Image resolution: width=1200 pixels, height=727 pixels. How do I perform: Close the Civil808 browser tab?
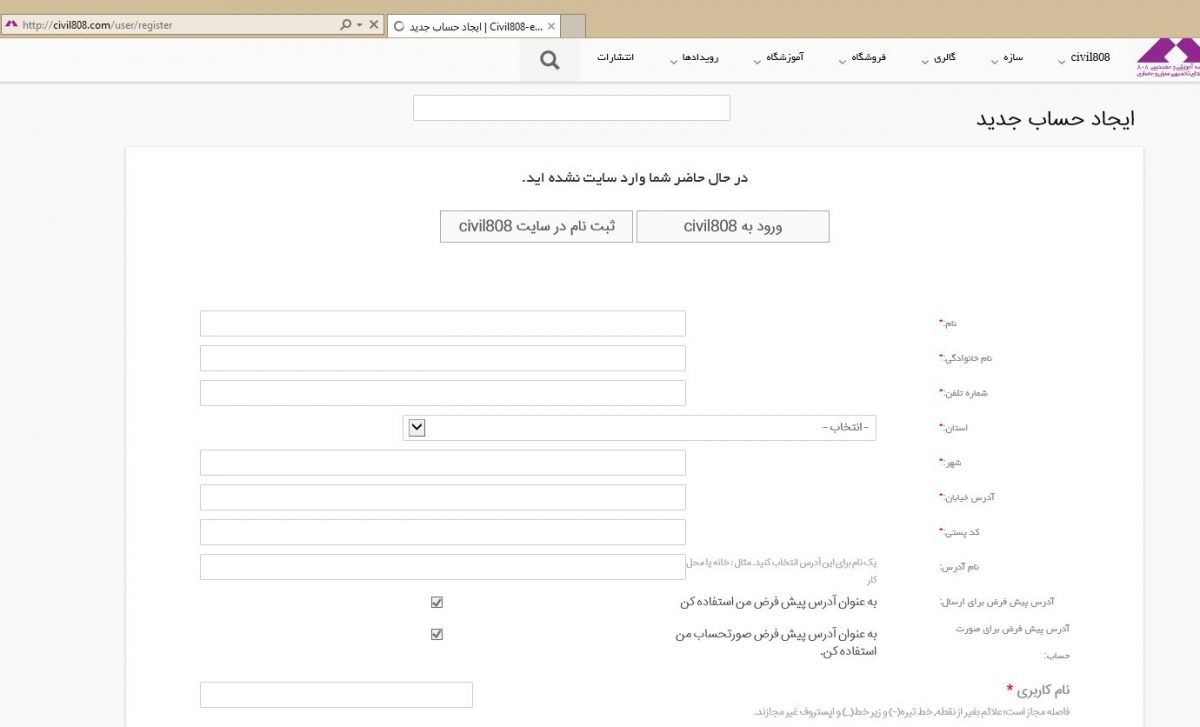pyautogui.click(x=551, y=26)
